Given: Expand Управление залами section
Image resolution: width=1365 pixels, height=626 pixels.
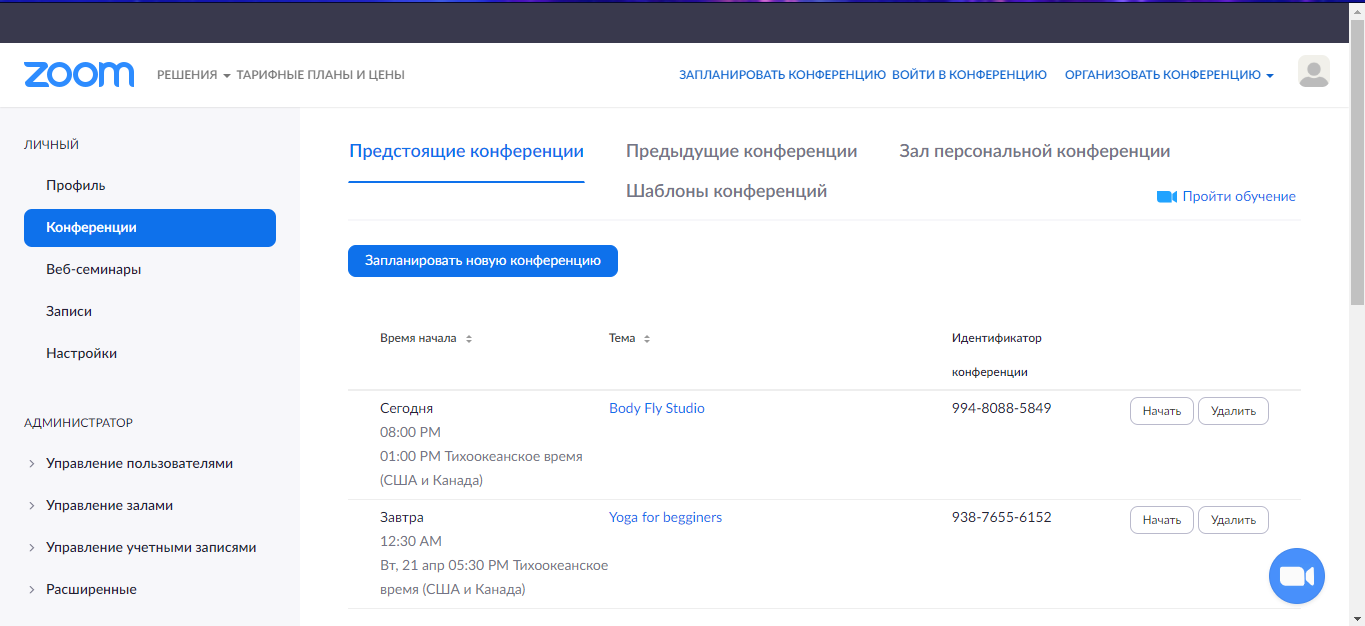Looking at the screenshot, I should click(109, 506).
